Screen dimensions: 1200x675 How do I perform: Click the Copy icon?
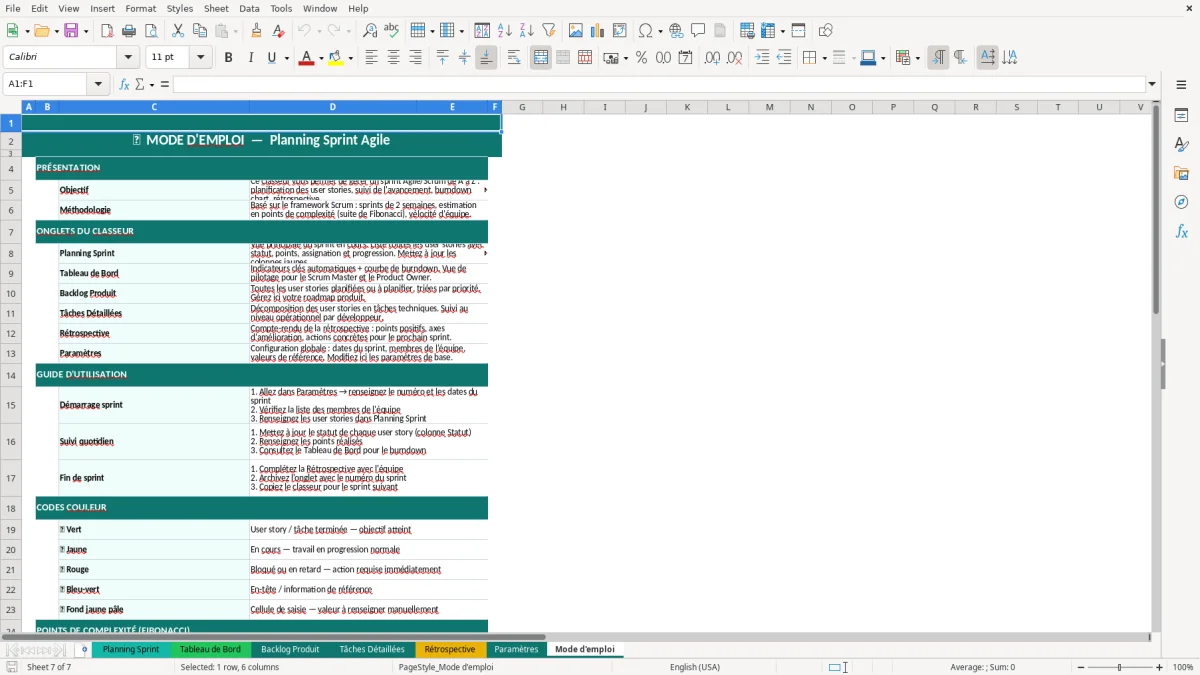200,31
